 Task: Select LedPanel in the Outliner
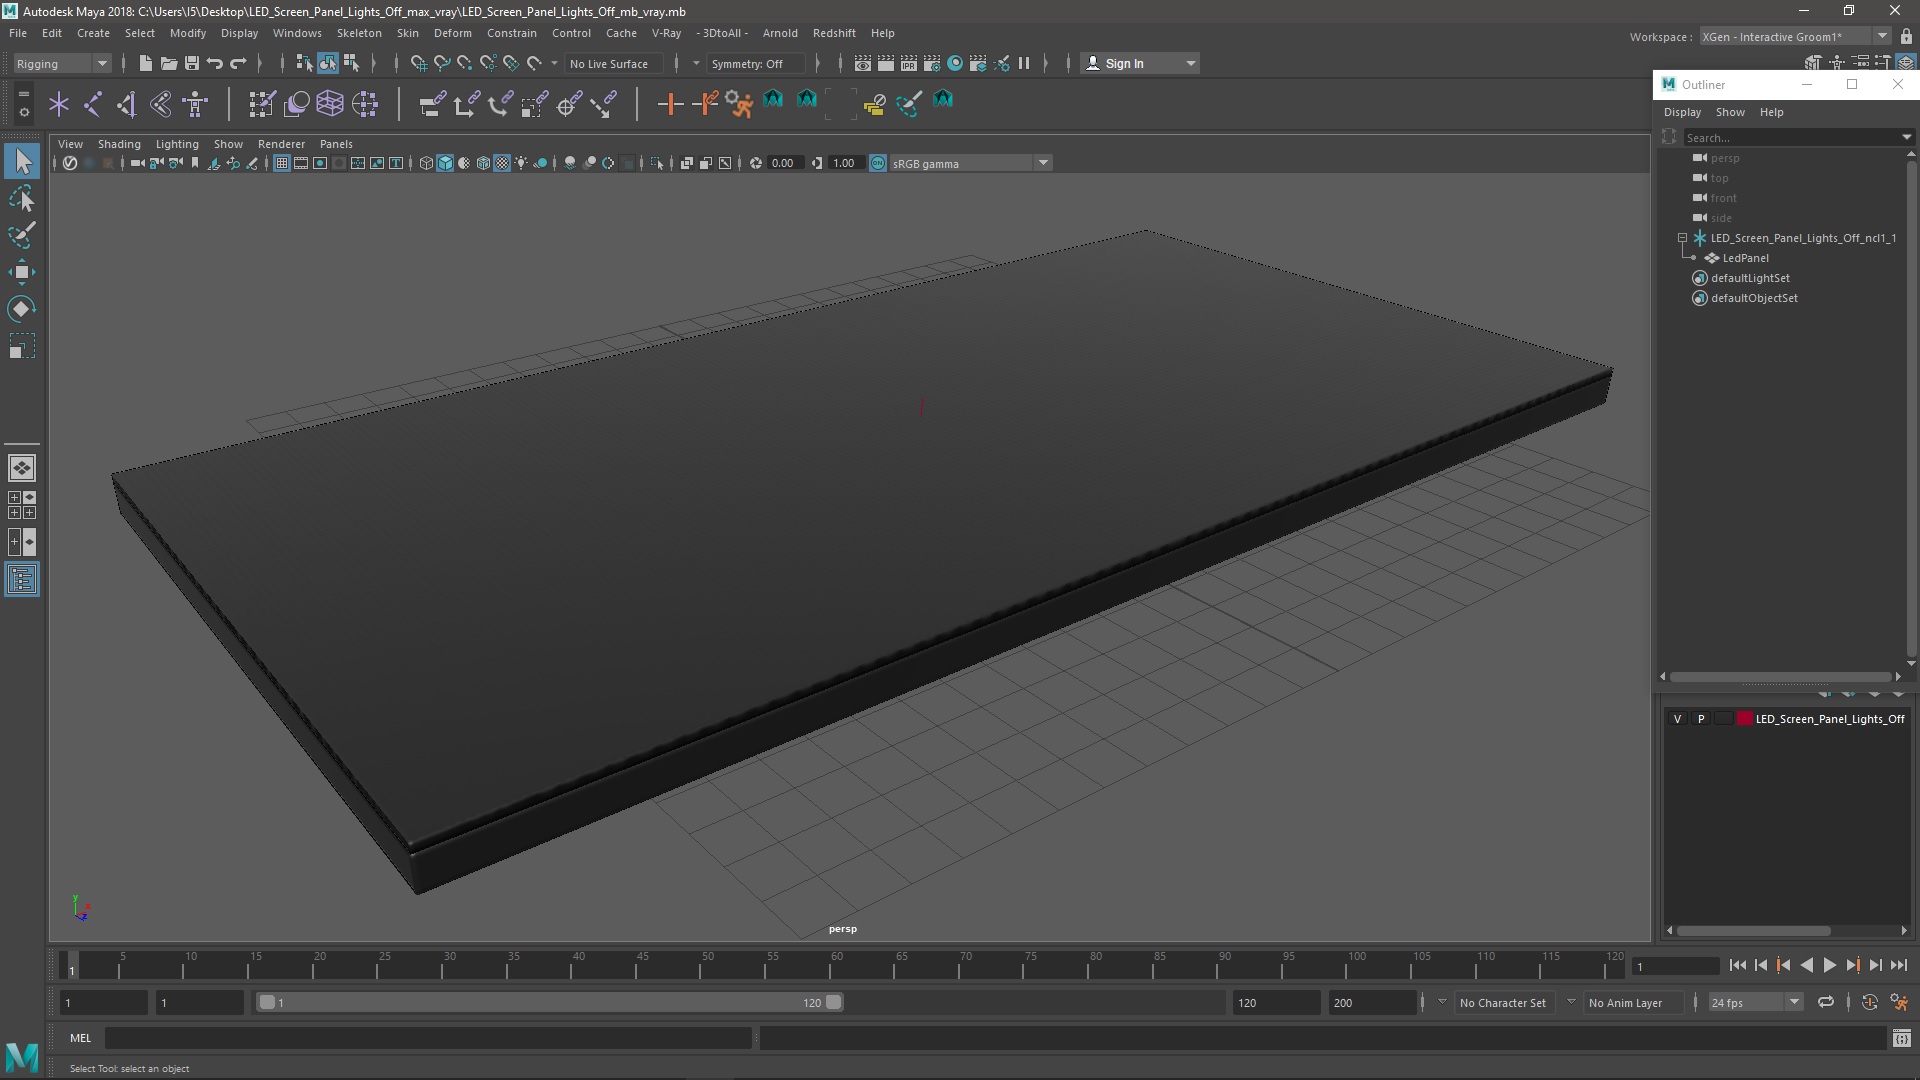(x=1745, y=258)
